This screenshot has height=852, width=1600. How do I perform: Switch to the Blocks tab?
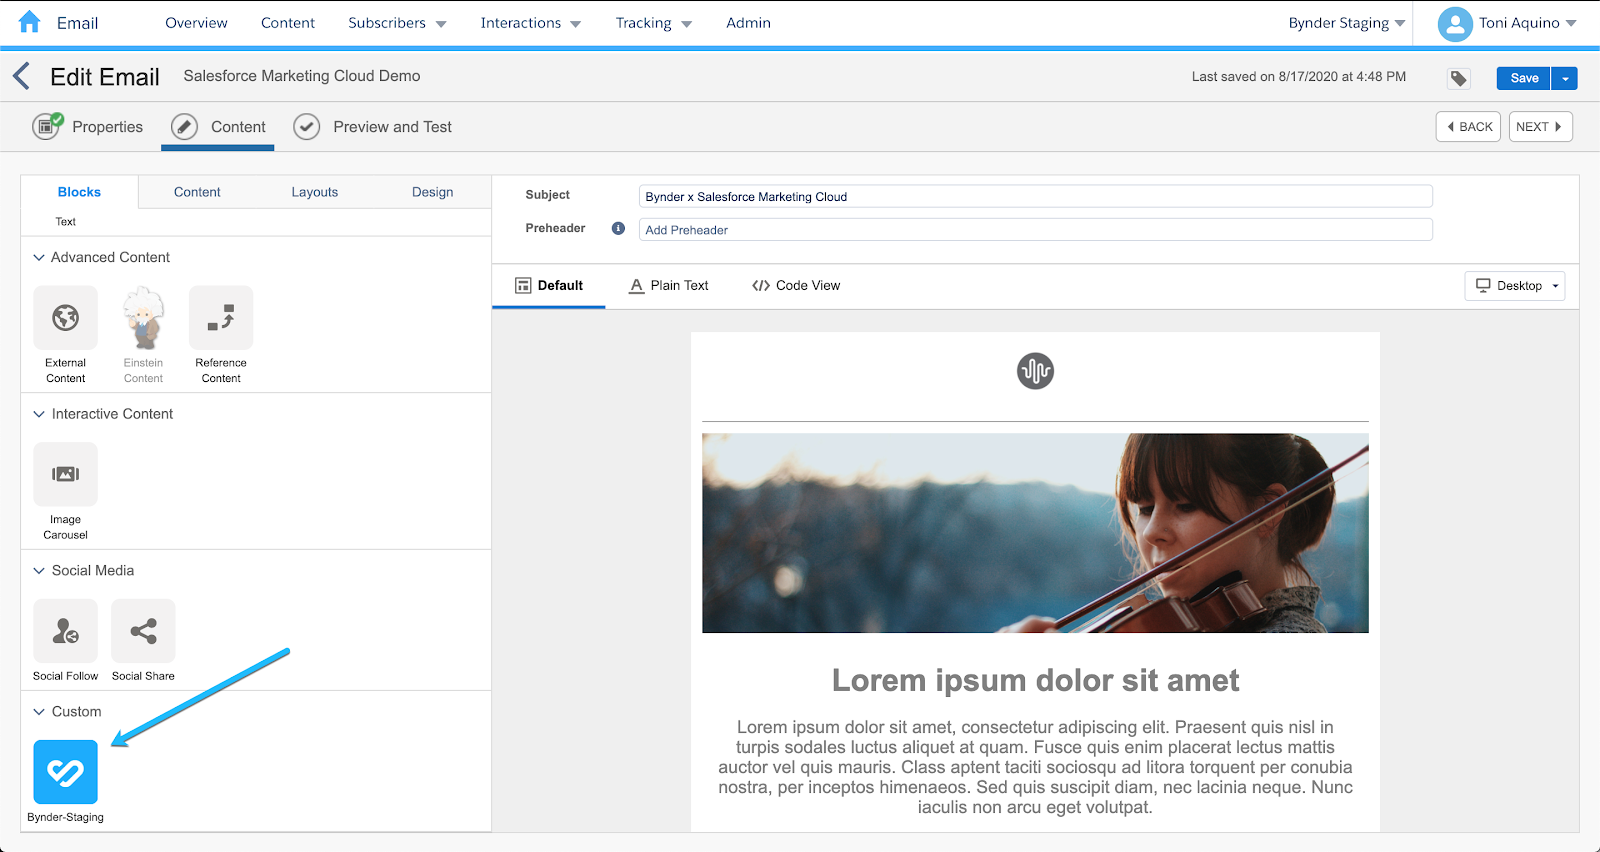[x=79, y=192]
